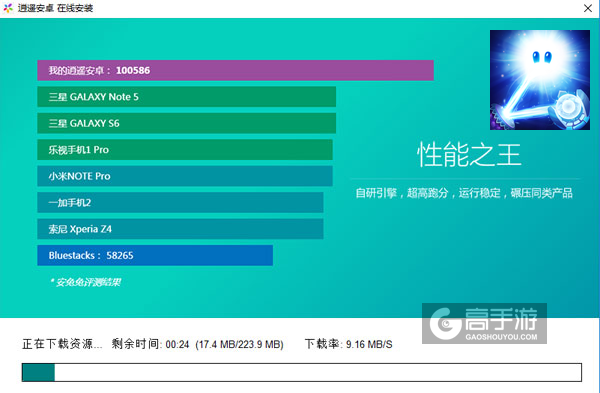Screen dimensions: 600x393
Task: Click the remaining time 00:24 value
Action: click(x=178, y=345)
